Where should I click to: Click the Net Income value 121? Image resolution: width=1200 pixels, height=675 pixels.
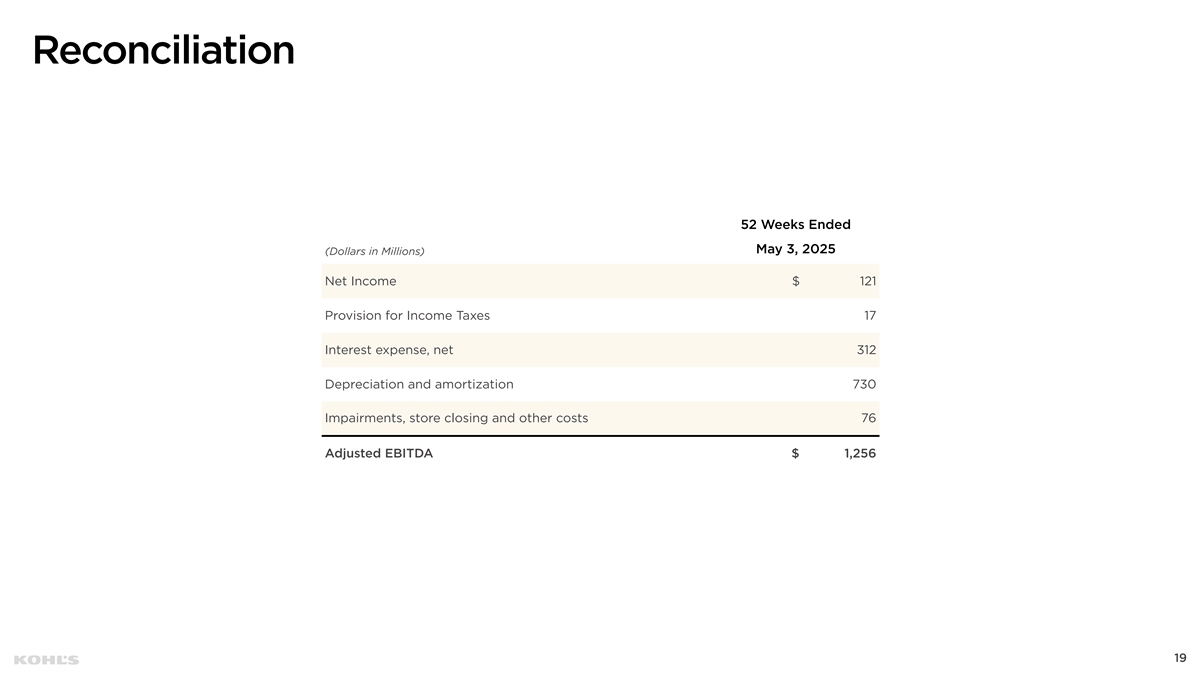coord(867,281)
